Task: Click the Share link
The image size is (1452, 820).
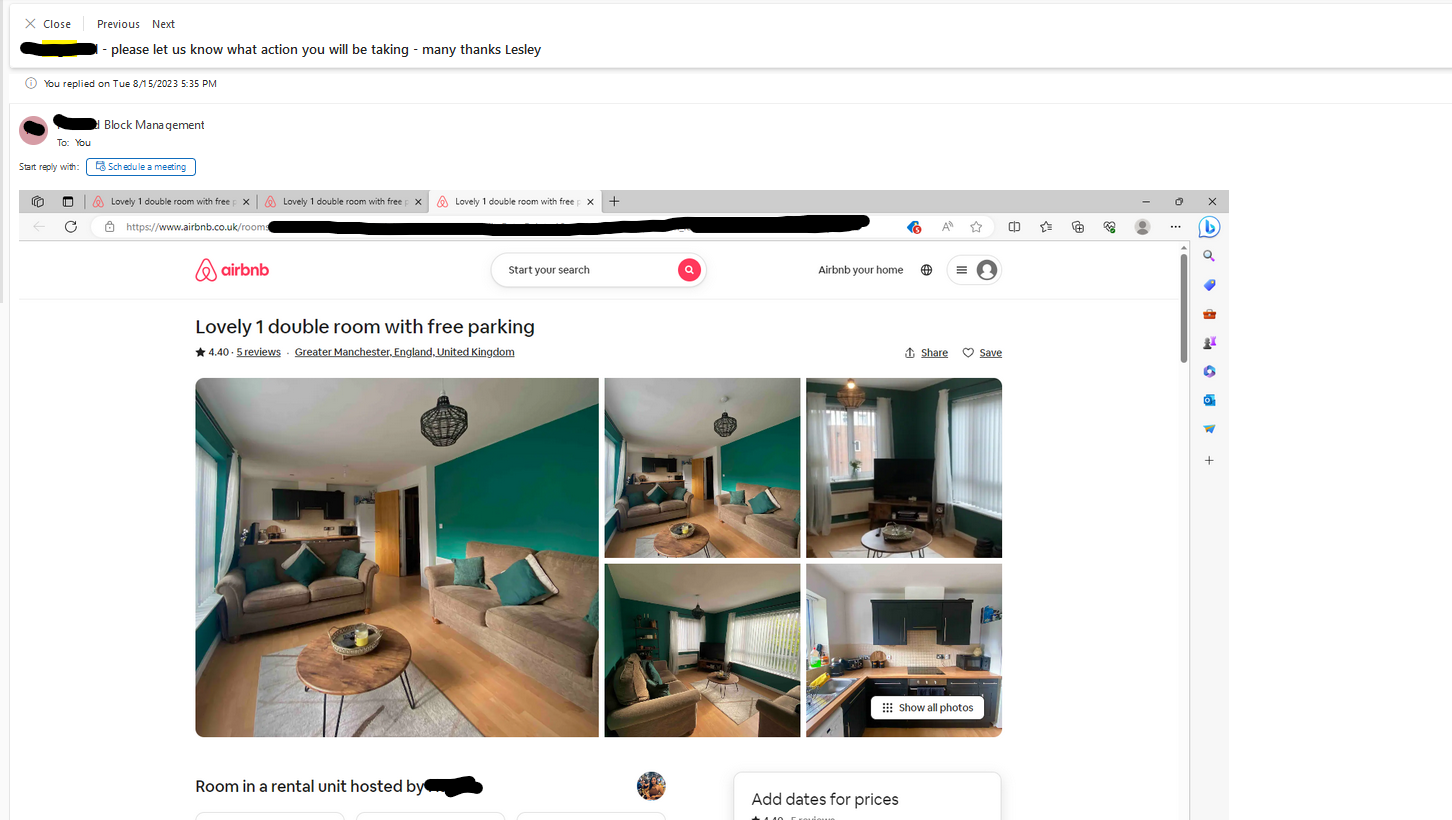Action: pyautogui.click(x=926, y=353)
